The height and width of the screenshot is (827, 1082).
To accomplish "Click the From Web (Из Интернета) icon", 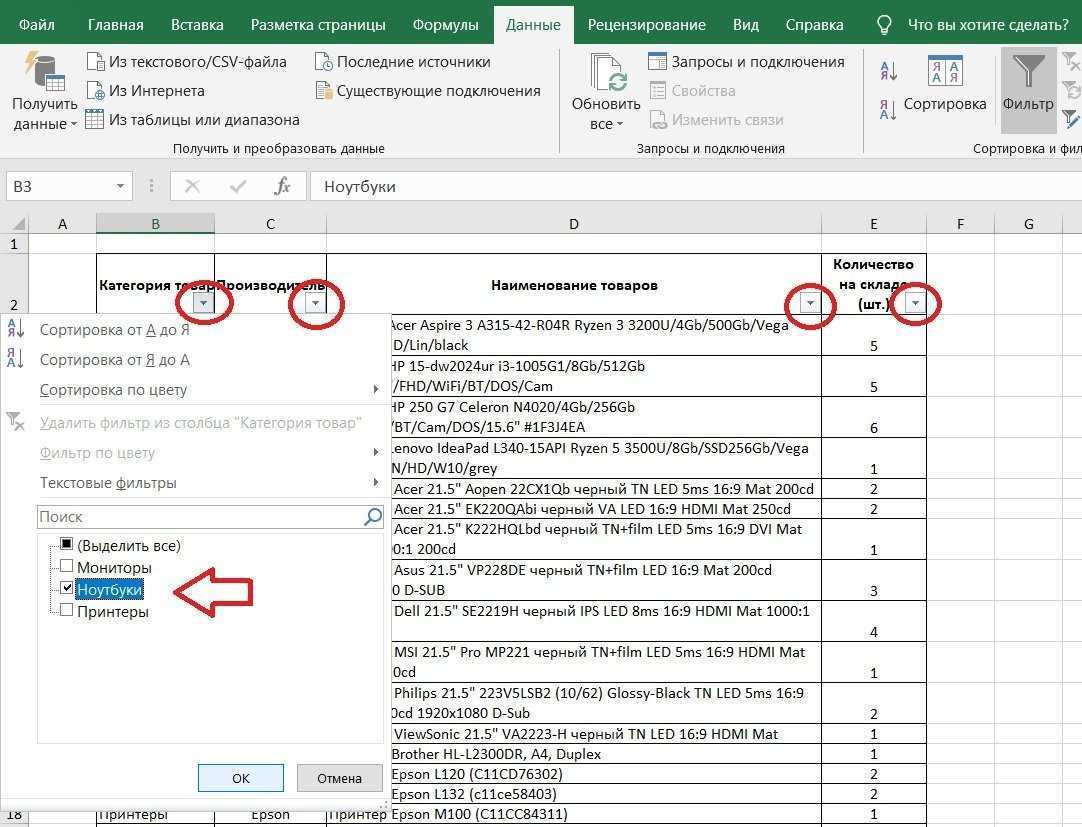I will pyautogui.click(x=95, y=91).
